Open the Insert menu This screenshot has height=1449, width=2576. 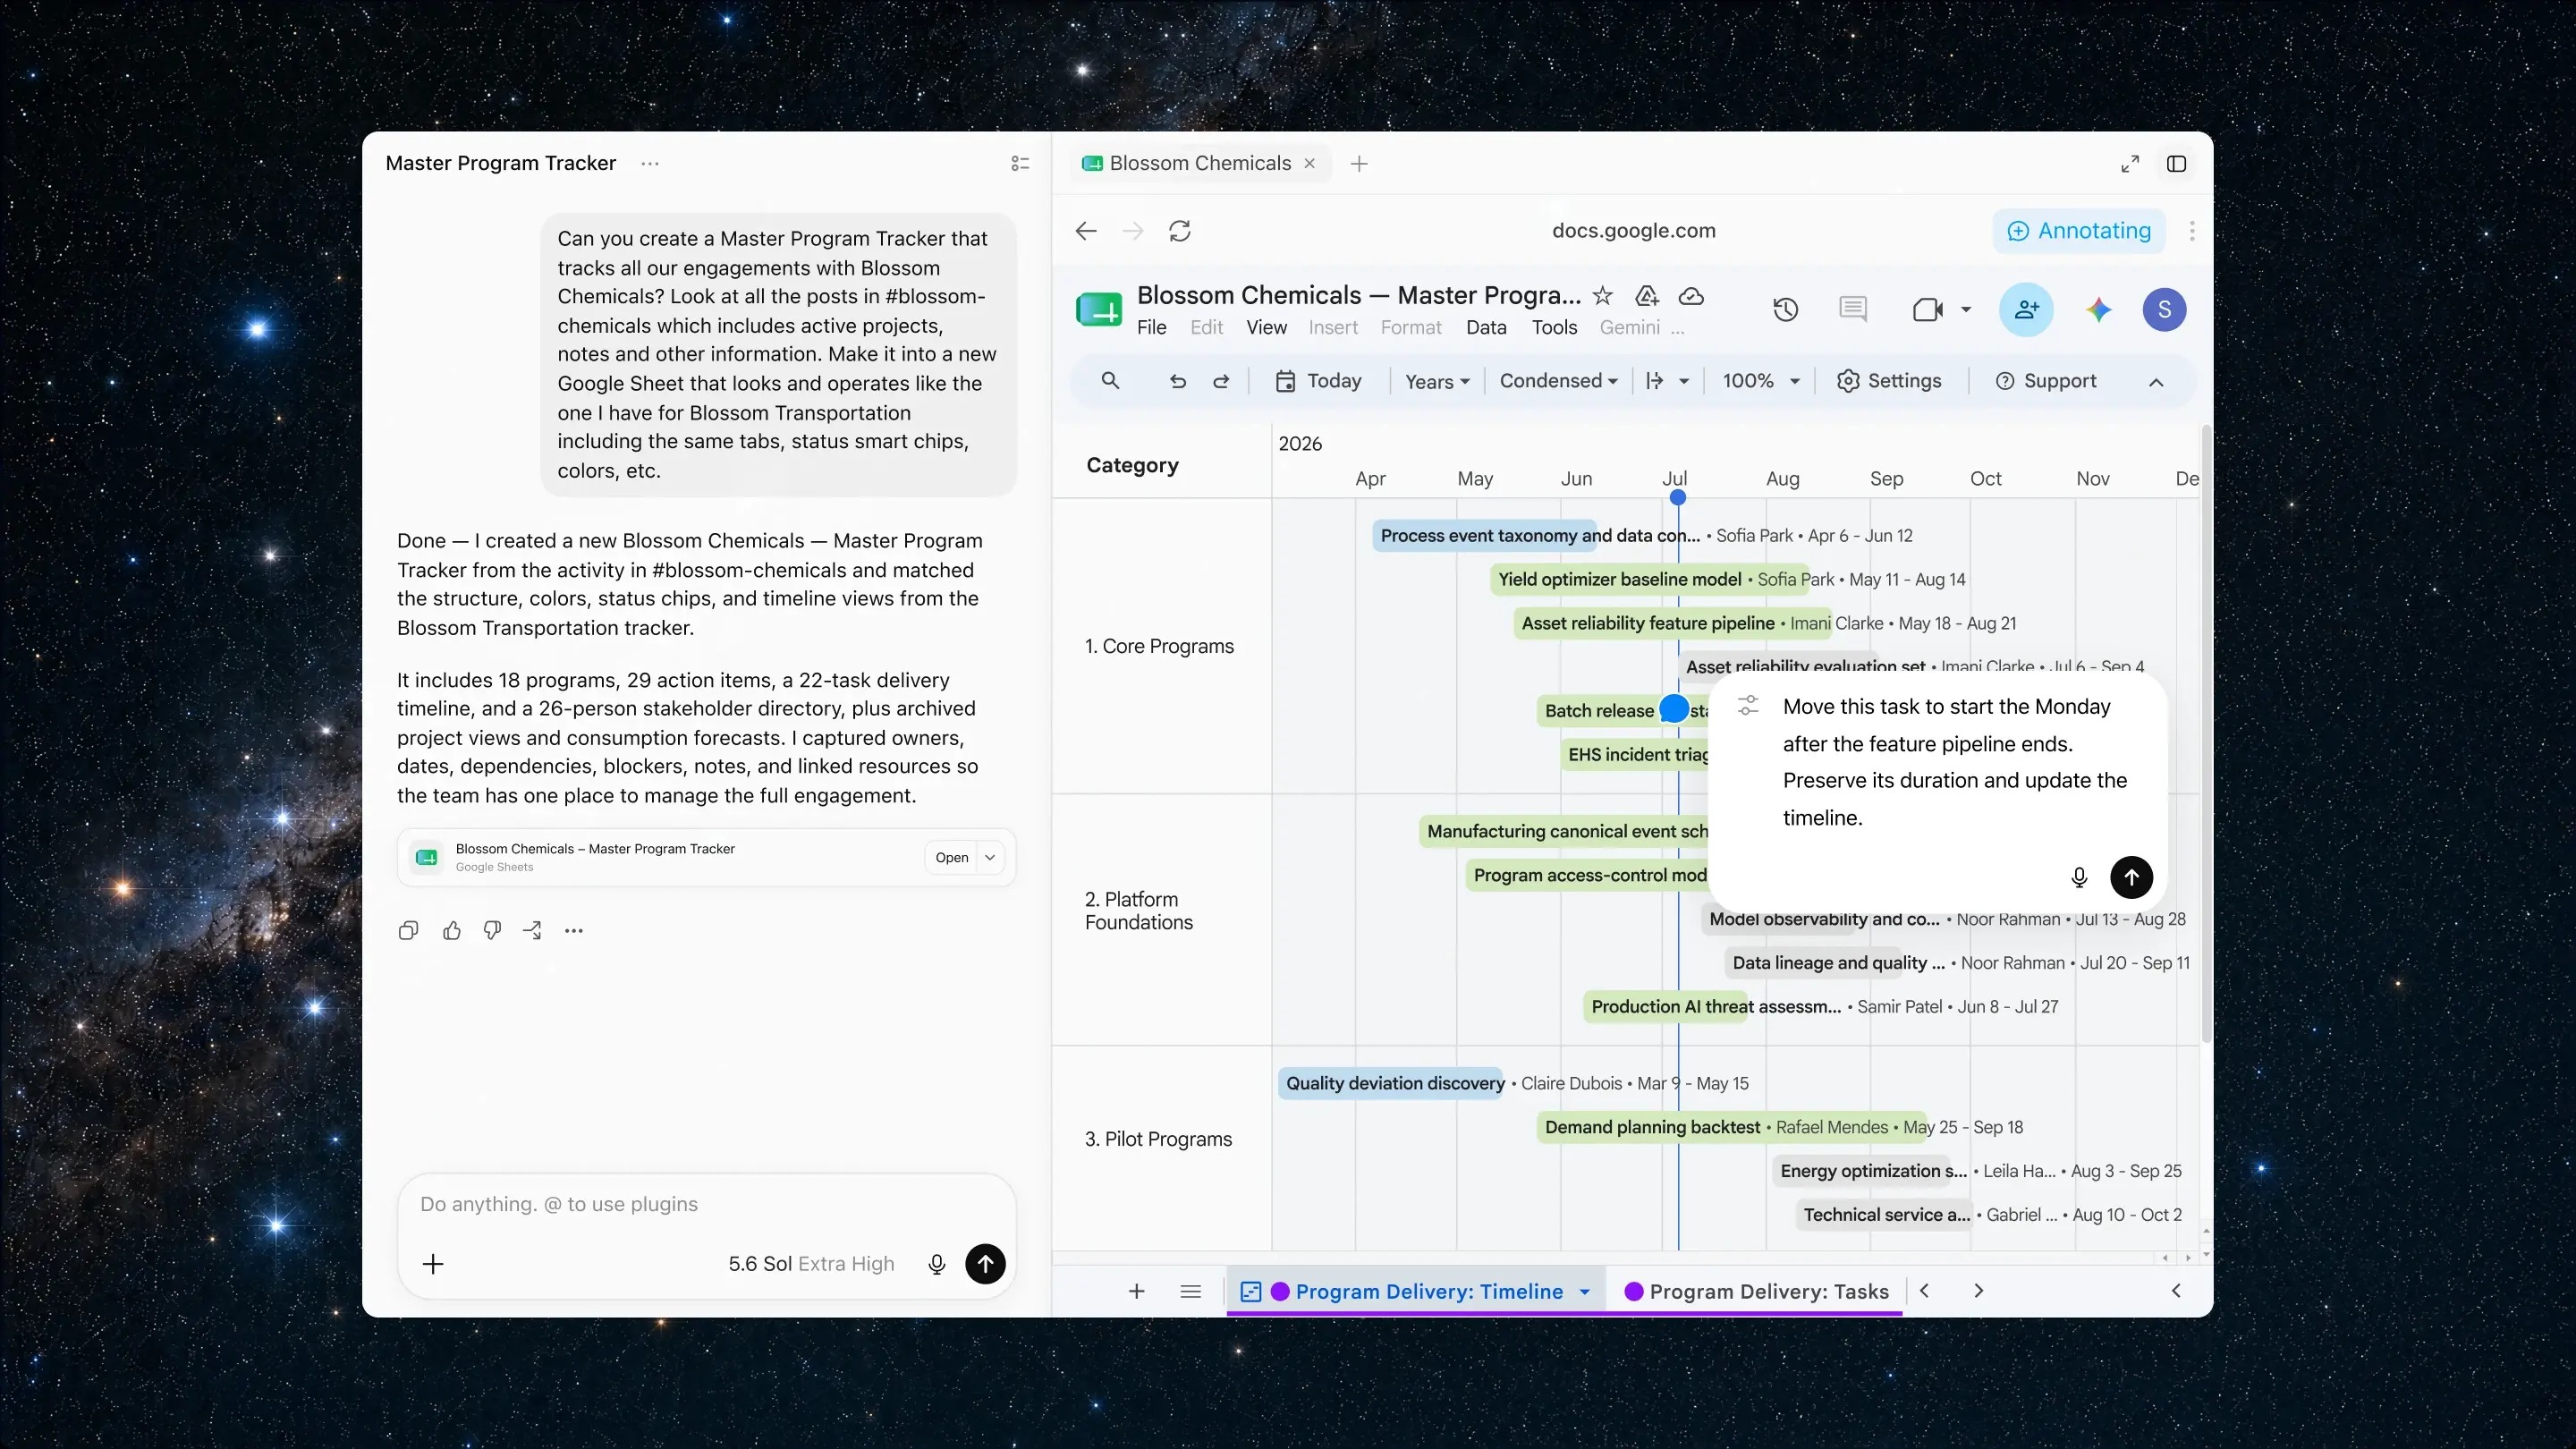1333,328
